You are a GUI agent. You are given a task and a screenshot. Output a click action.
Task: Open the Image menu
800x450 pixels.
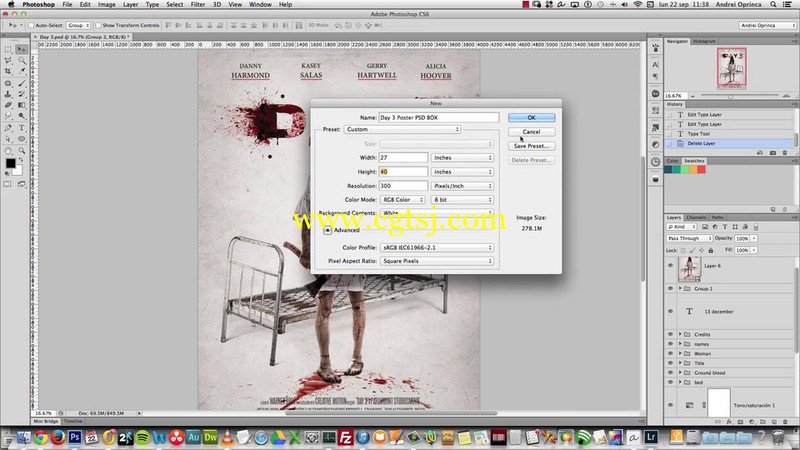[107, 4]
